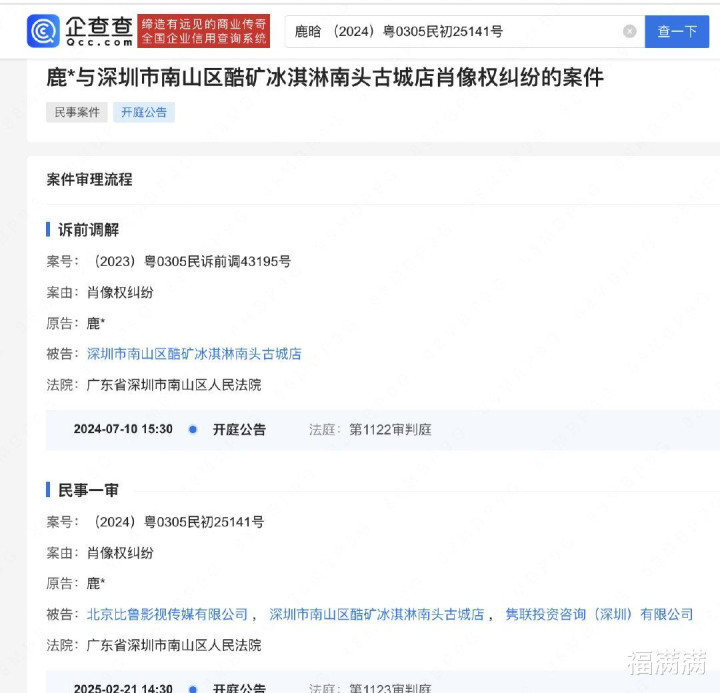
Task: Click the 企查查 logo icon
Action: tap(43, 31)
